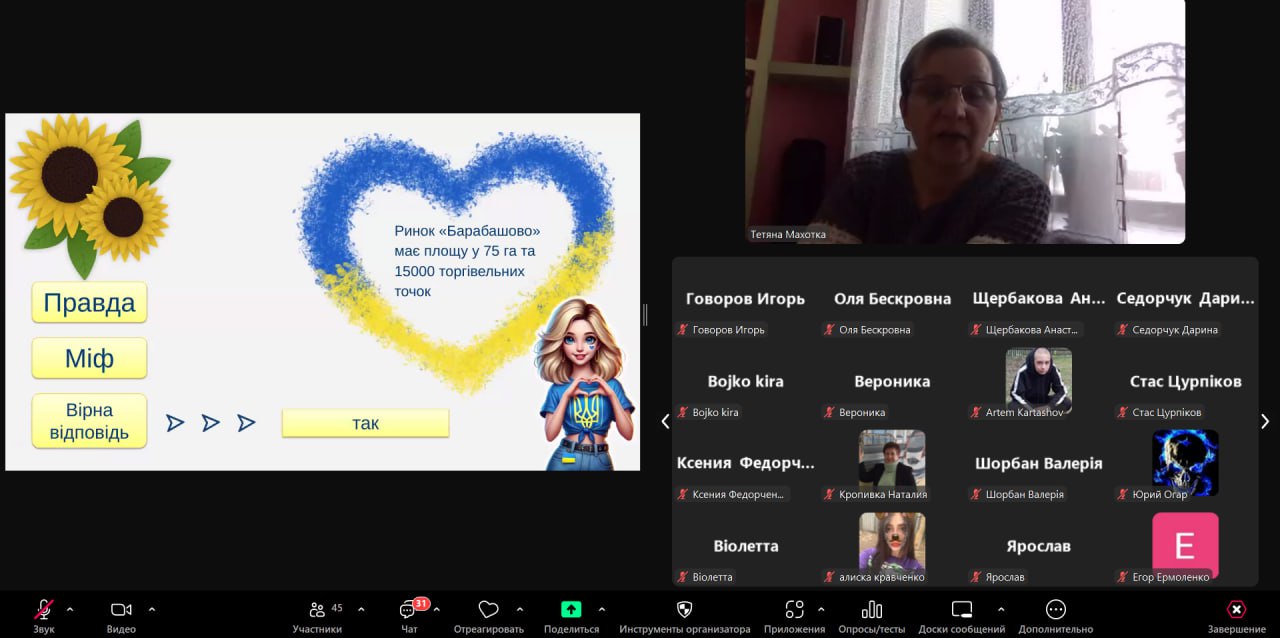Select Artem Kartashov avatar tile

[x=1039, y=381]
